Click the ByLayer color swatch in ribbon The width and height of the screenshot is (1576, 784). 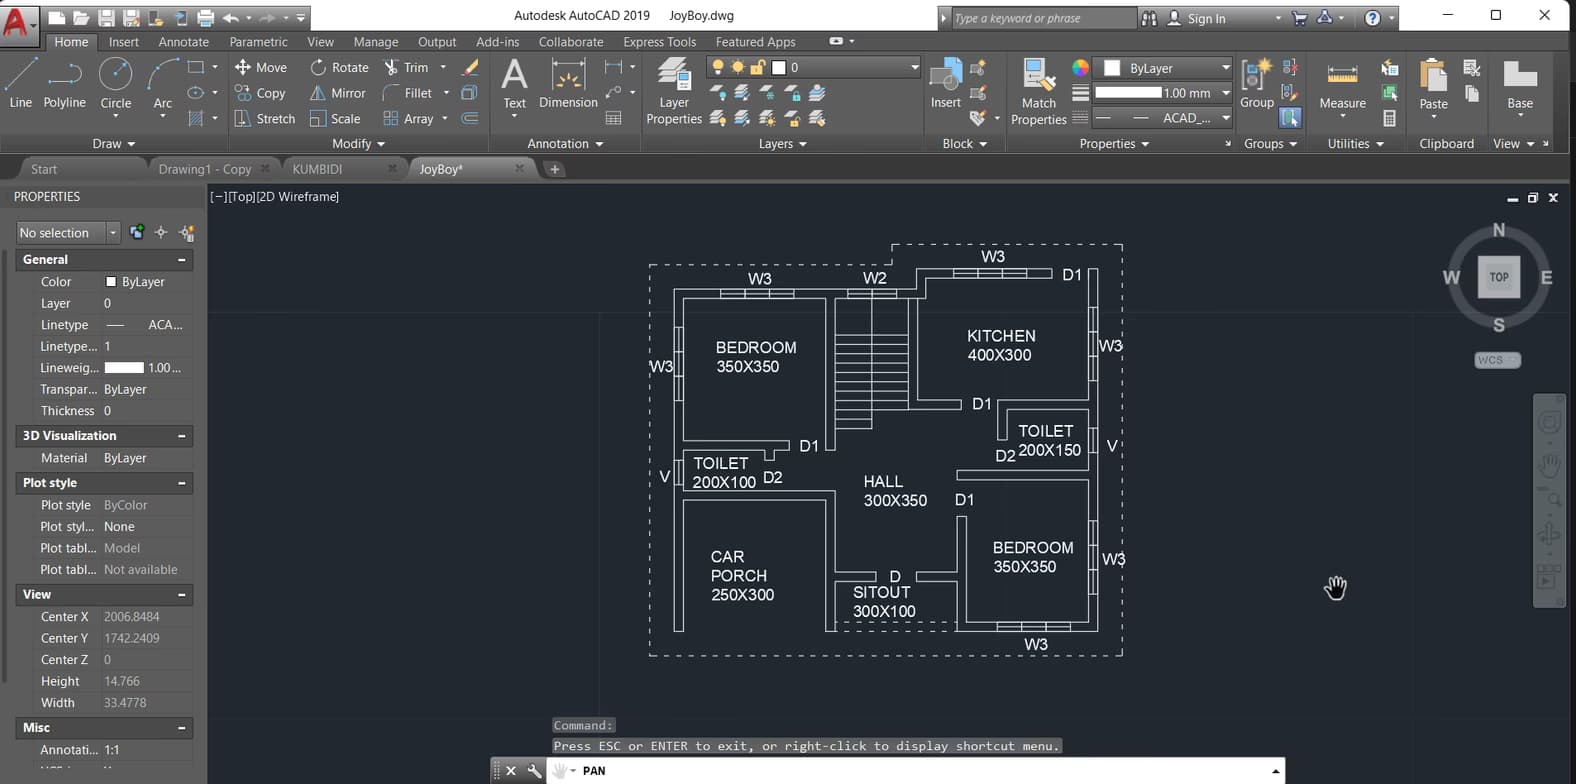[1112, 68]
